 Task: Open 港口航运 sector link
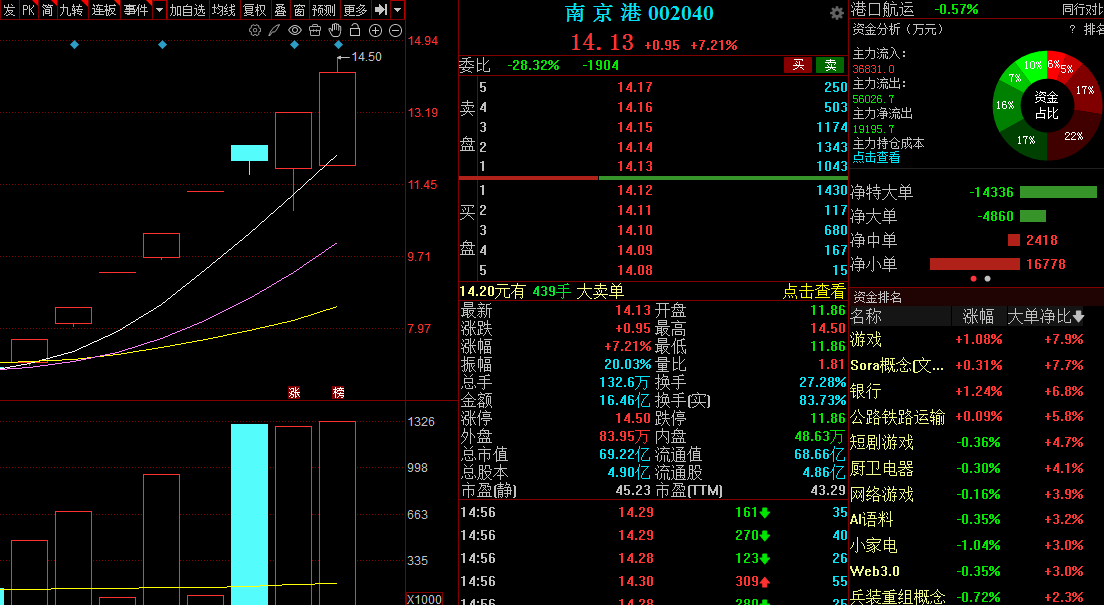(882, 9)
